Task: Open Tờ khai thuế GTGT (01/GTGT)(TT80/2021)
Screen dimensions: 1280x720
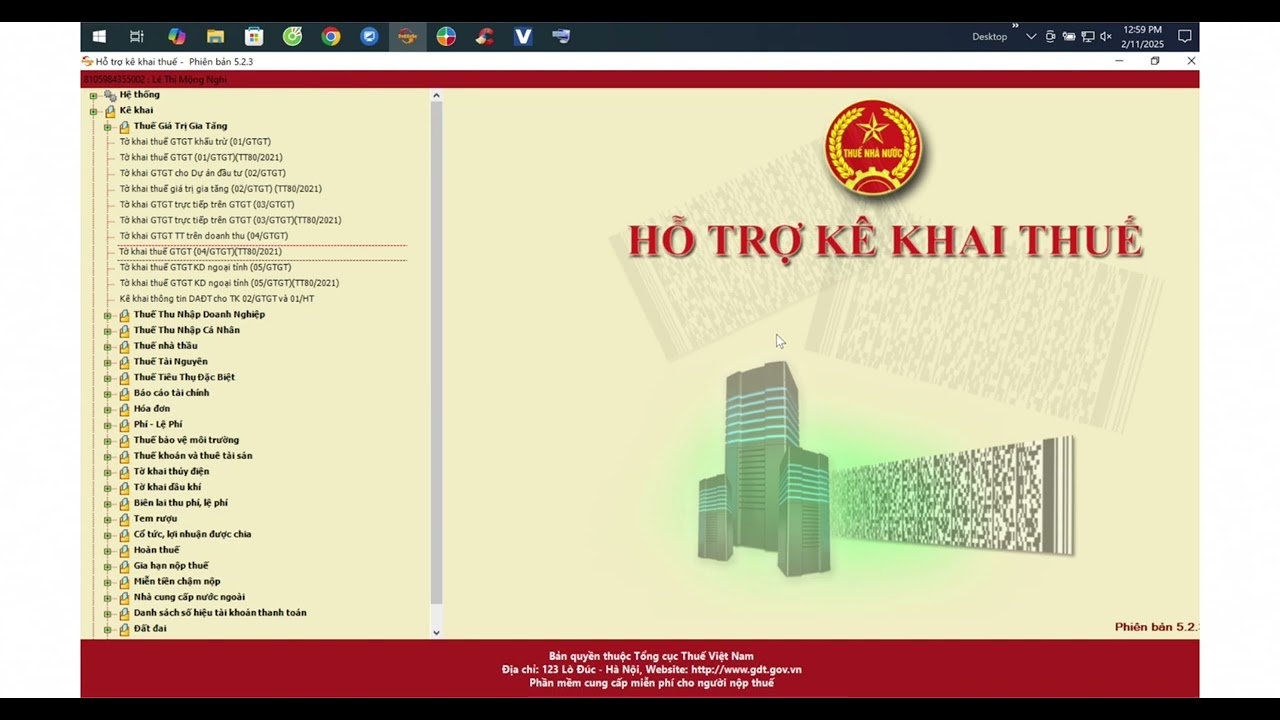Action: (x=201, y=158)
